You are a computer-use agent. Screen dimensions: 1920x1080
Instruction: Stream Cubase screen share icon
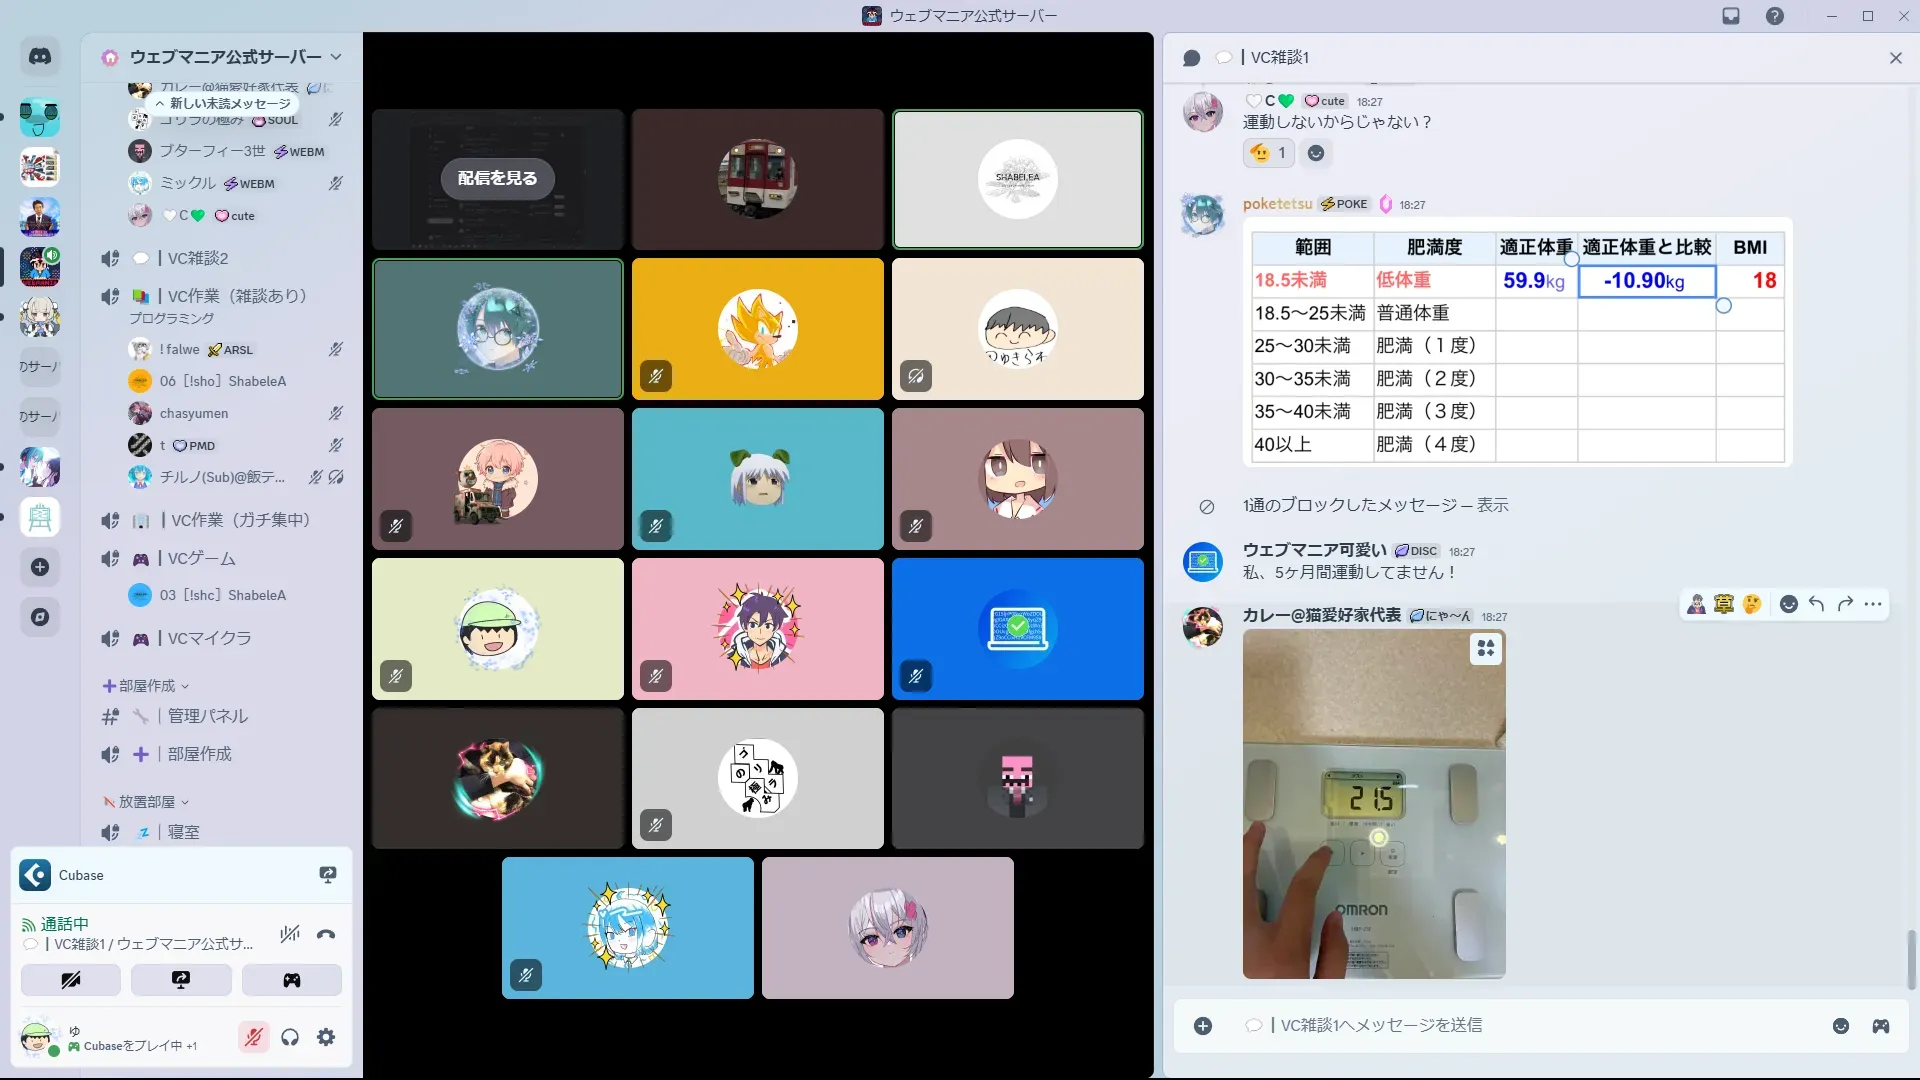[327, 875]
